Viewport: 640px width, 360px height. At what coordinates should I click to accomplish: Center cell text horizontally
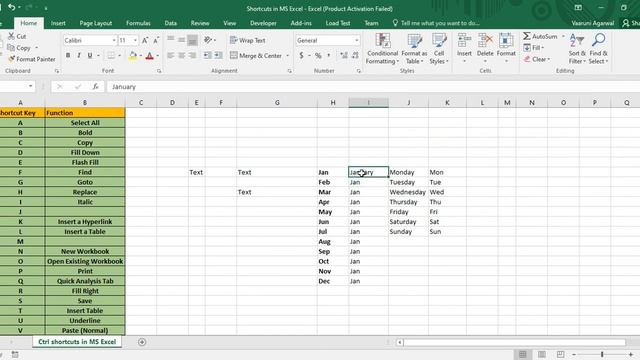tap(182, 56)
